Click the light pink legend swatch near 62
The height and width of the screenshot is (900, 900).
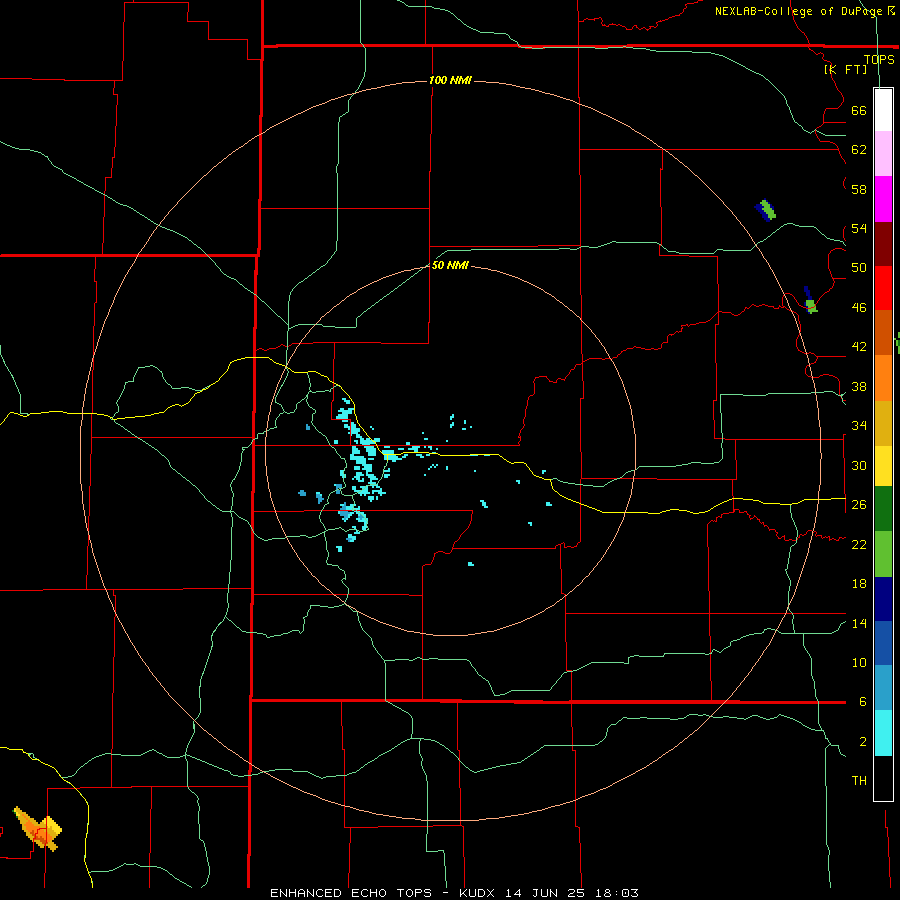tap(883, 153)
